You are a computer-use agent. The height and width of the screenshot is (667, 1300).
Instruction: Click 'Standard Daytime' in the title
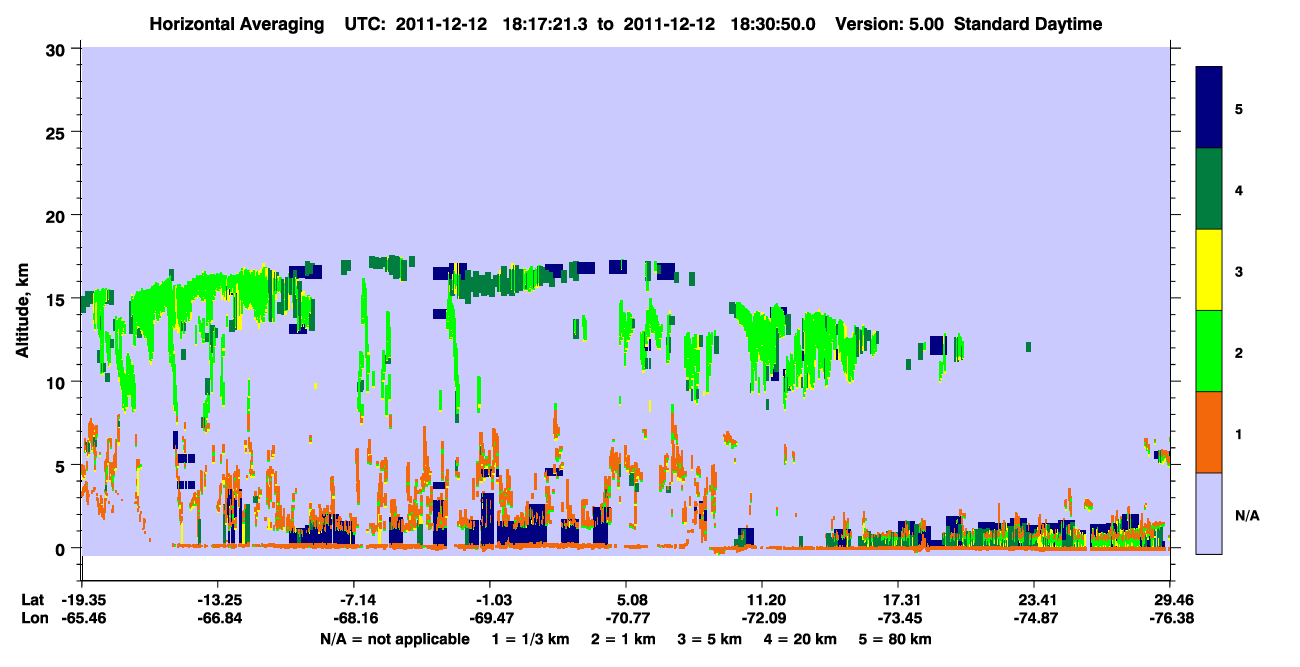(1028, 24)
